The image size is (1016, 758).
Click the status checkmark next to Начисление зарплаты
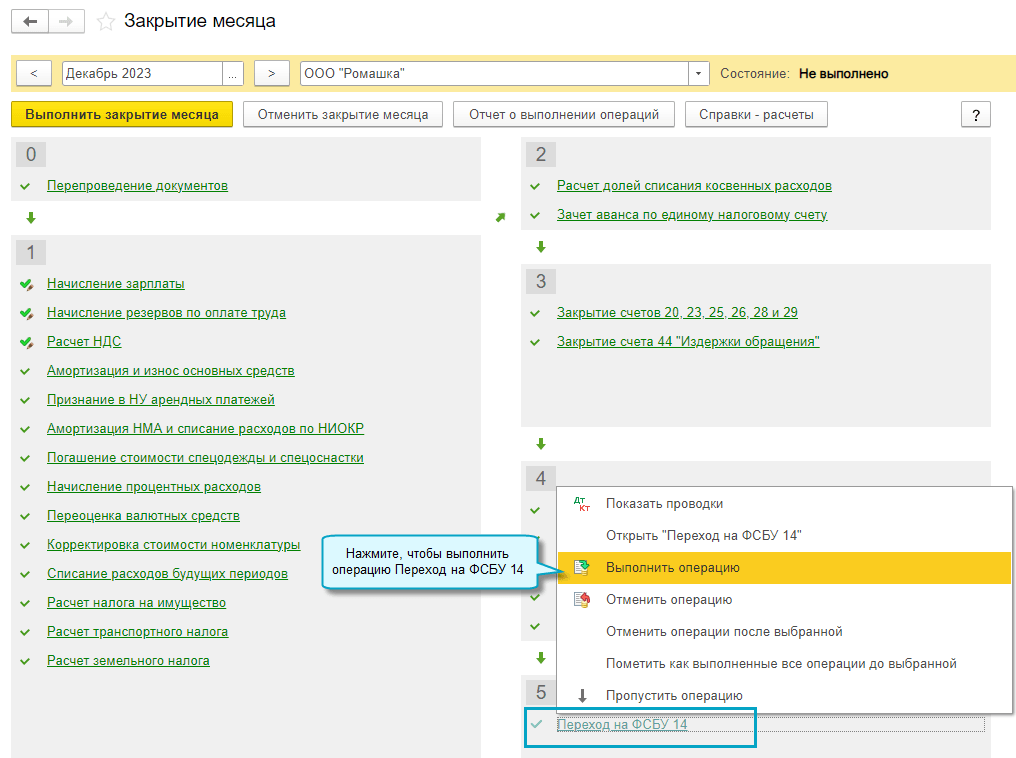(26, 284)
